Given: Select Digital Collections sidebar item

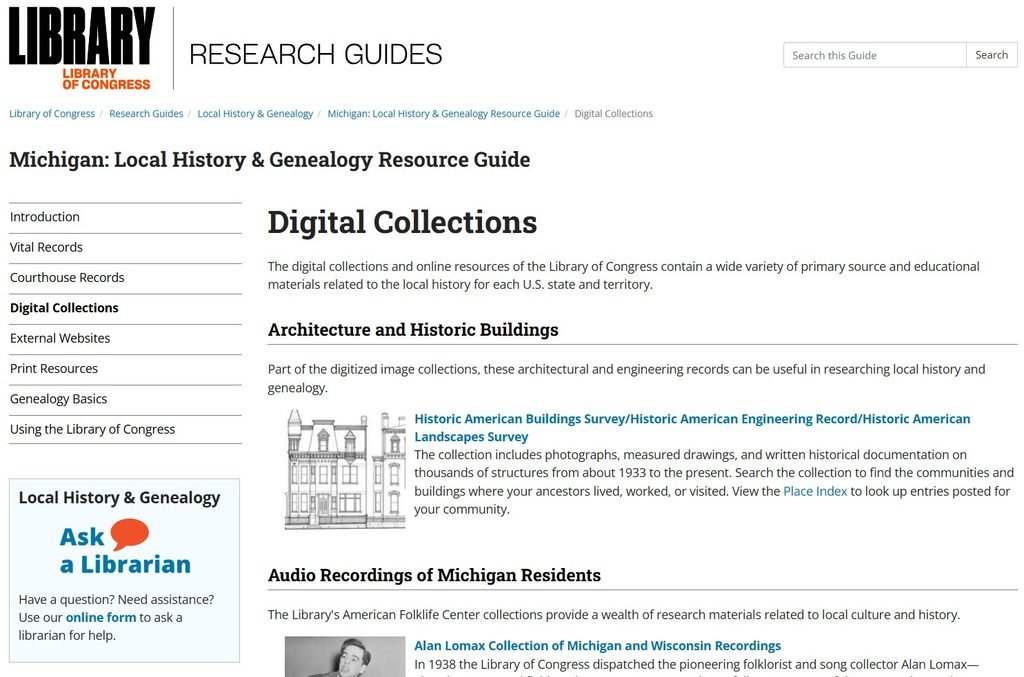Looking at the screenshot, I should point(125,308).
